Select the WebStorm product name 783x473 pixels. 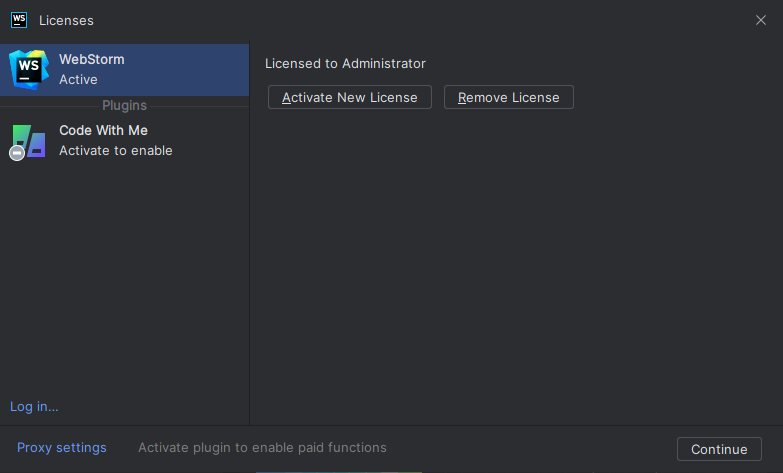click(92, 59)
